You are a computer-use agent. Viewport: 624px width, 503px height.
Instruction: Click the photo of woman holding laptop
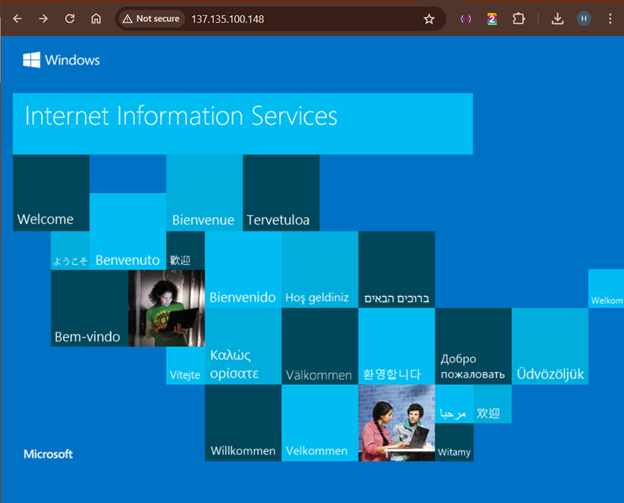coord(166,308)
